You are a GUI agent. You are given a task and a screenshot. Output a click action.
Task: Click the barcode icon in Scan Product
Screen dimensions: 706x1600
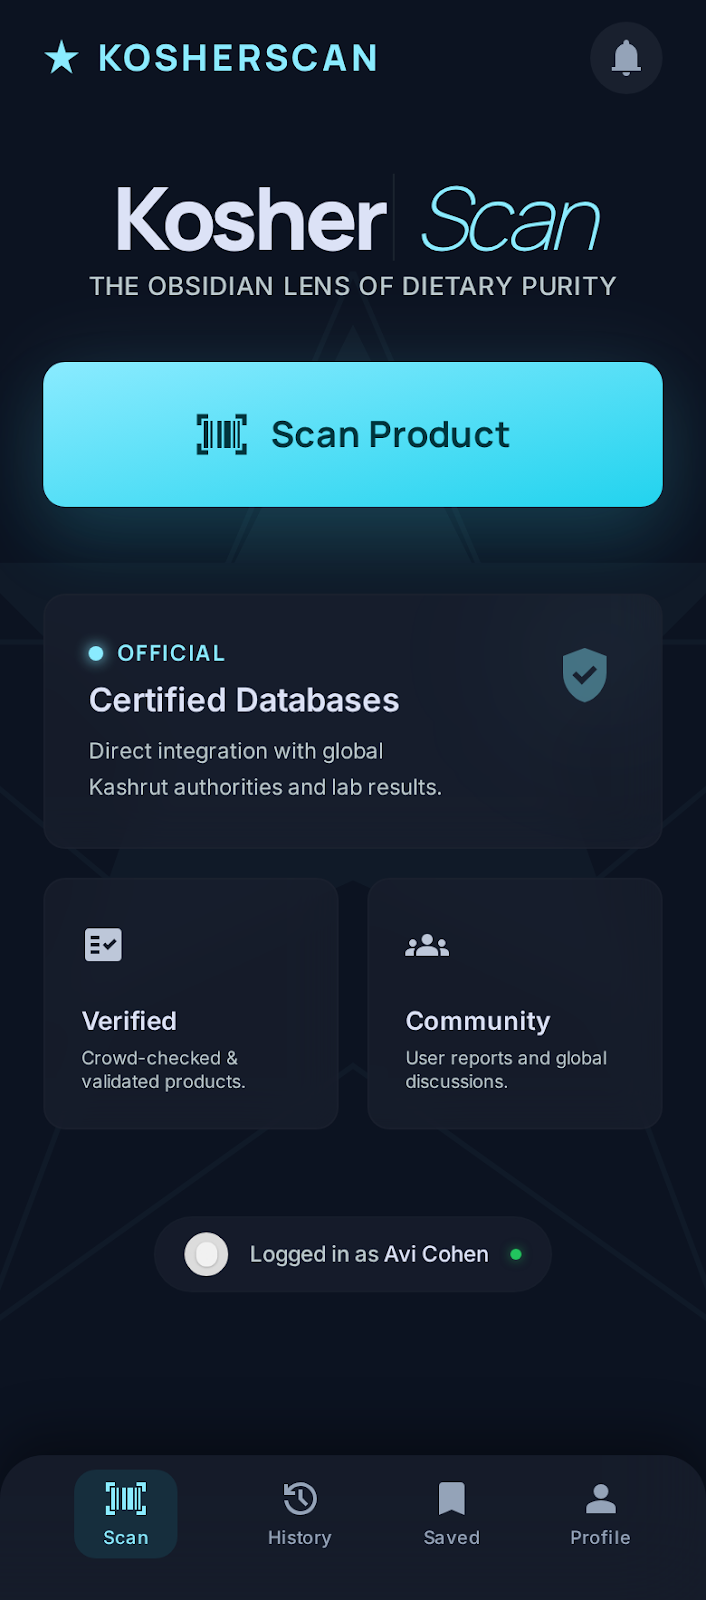click(222, 435)
